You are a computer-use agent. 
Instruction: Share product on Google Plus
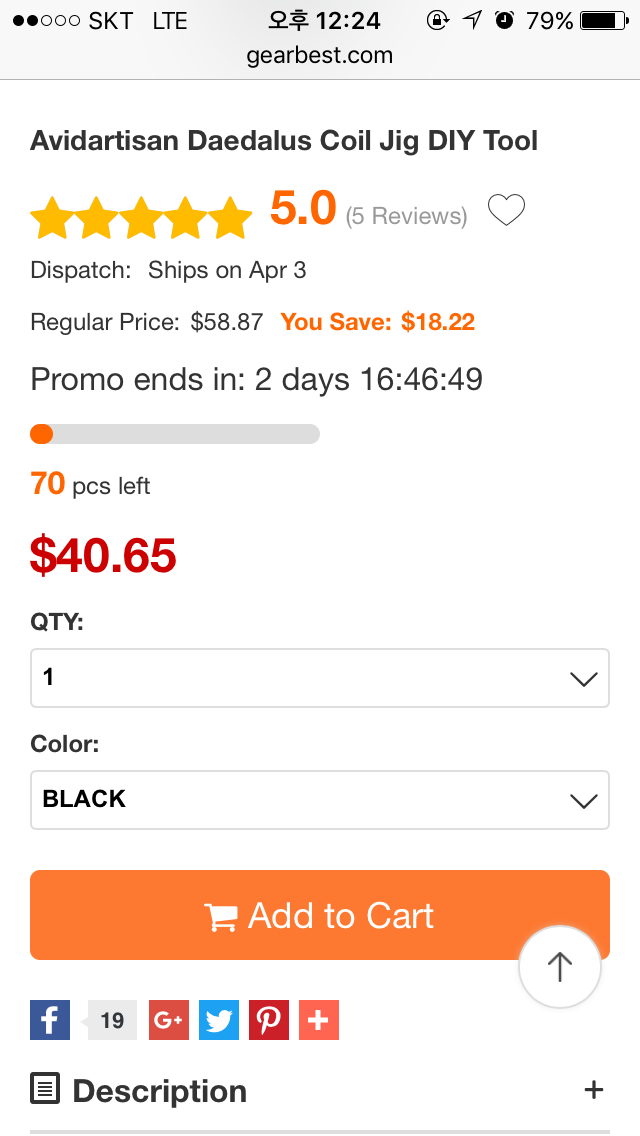tap(169, 1020)
